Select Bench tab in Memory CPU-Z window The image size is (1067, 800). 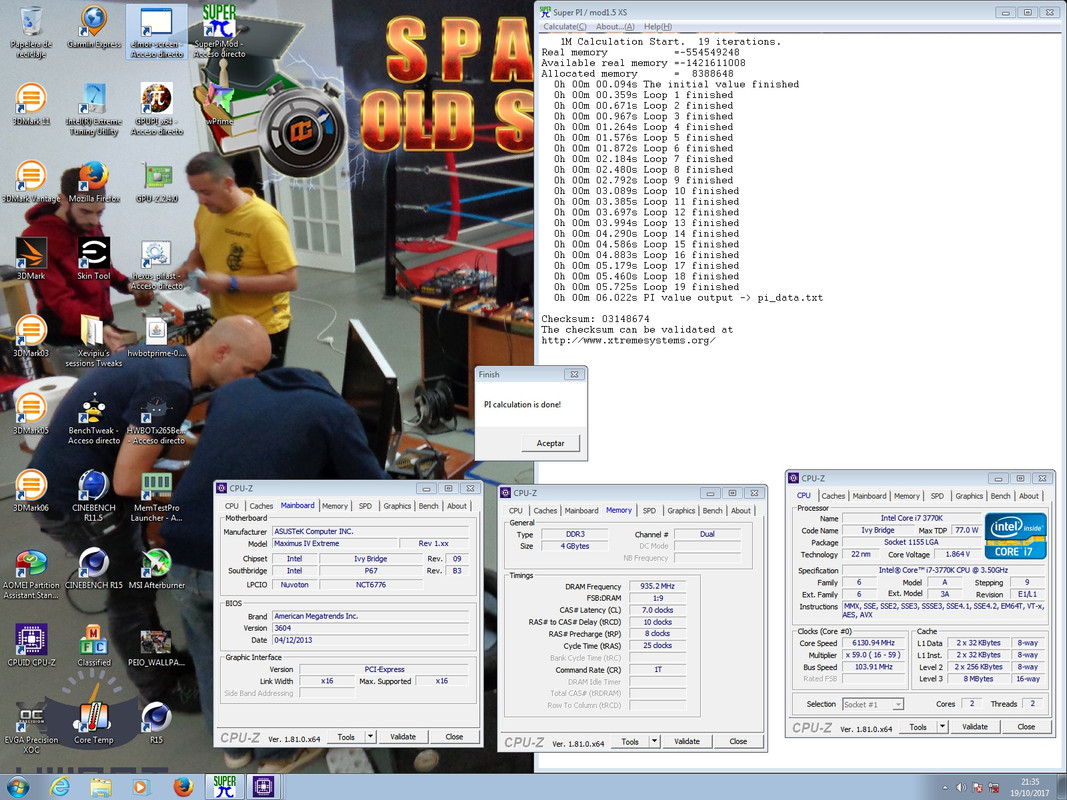(712, 511)
